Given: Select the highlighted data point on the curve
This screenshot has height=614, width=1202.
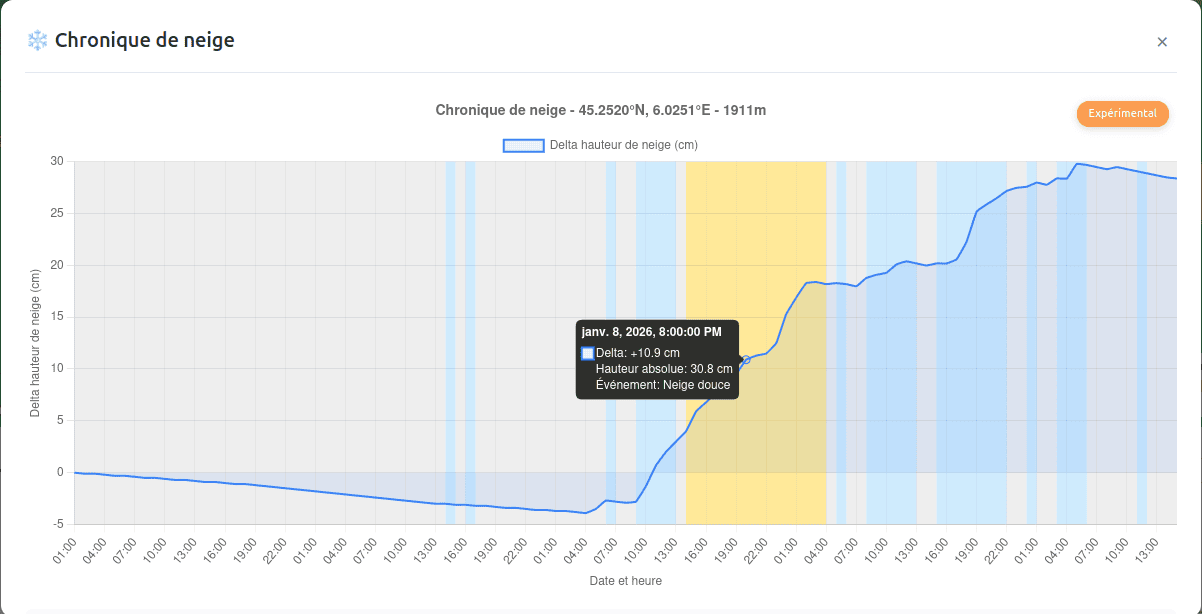Looking at the screenshot, I should click(x=746, y=359).
